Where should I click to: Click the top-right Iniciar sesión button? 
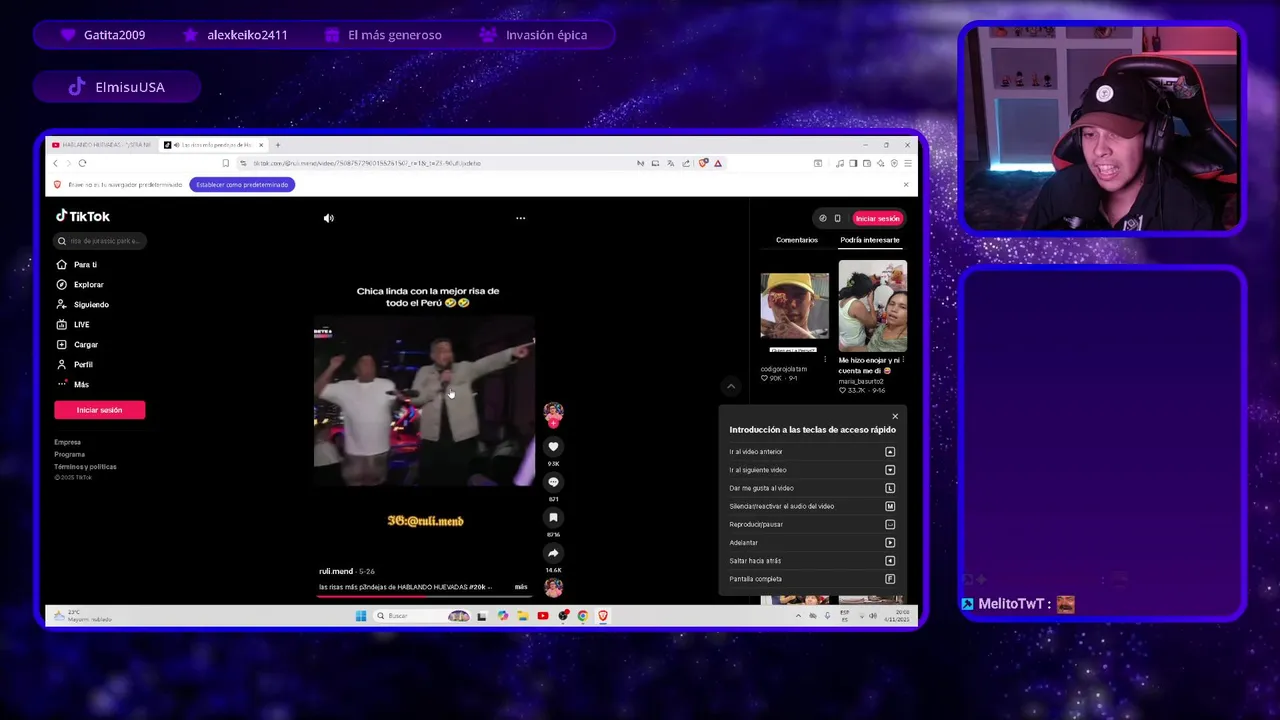[x=877, y=218]
